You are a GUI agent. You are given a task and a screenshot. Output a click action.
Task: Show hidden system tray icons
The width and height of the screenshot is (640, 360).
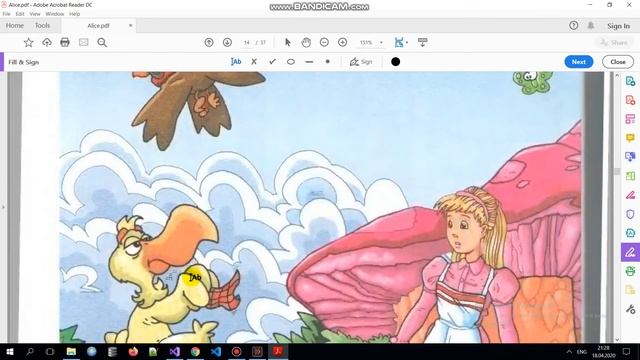coord(569,351)
